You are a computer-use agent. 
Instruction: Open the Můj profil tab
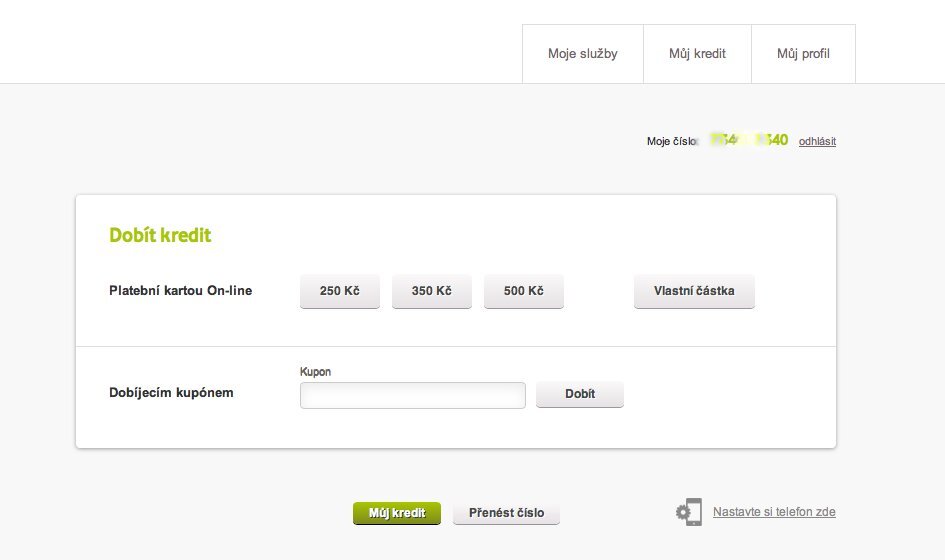[x=803, y=54]
